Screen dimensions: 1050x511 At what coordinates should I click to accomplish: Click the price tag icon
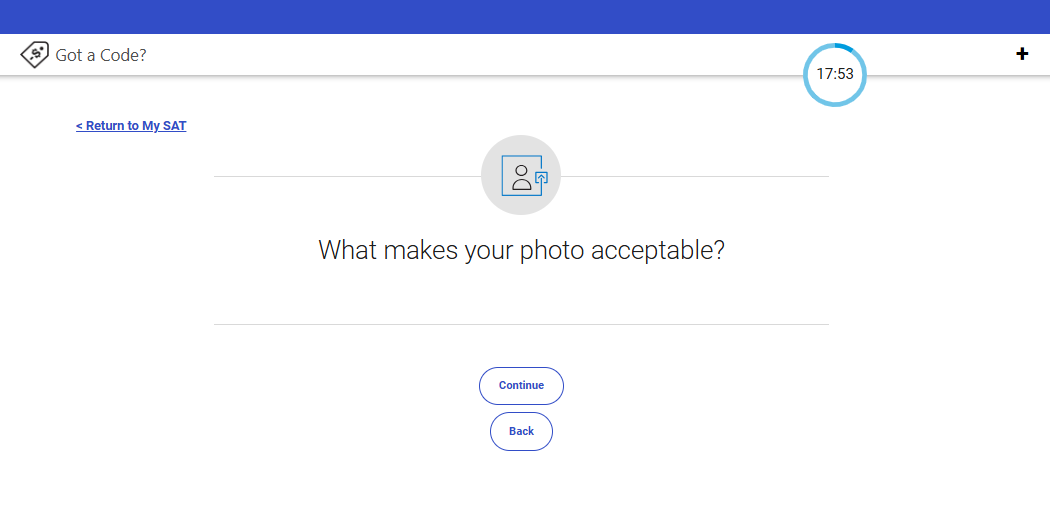pos(35,55)
